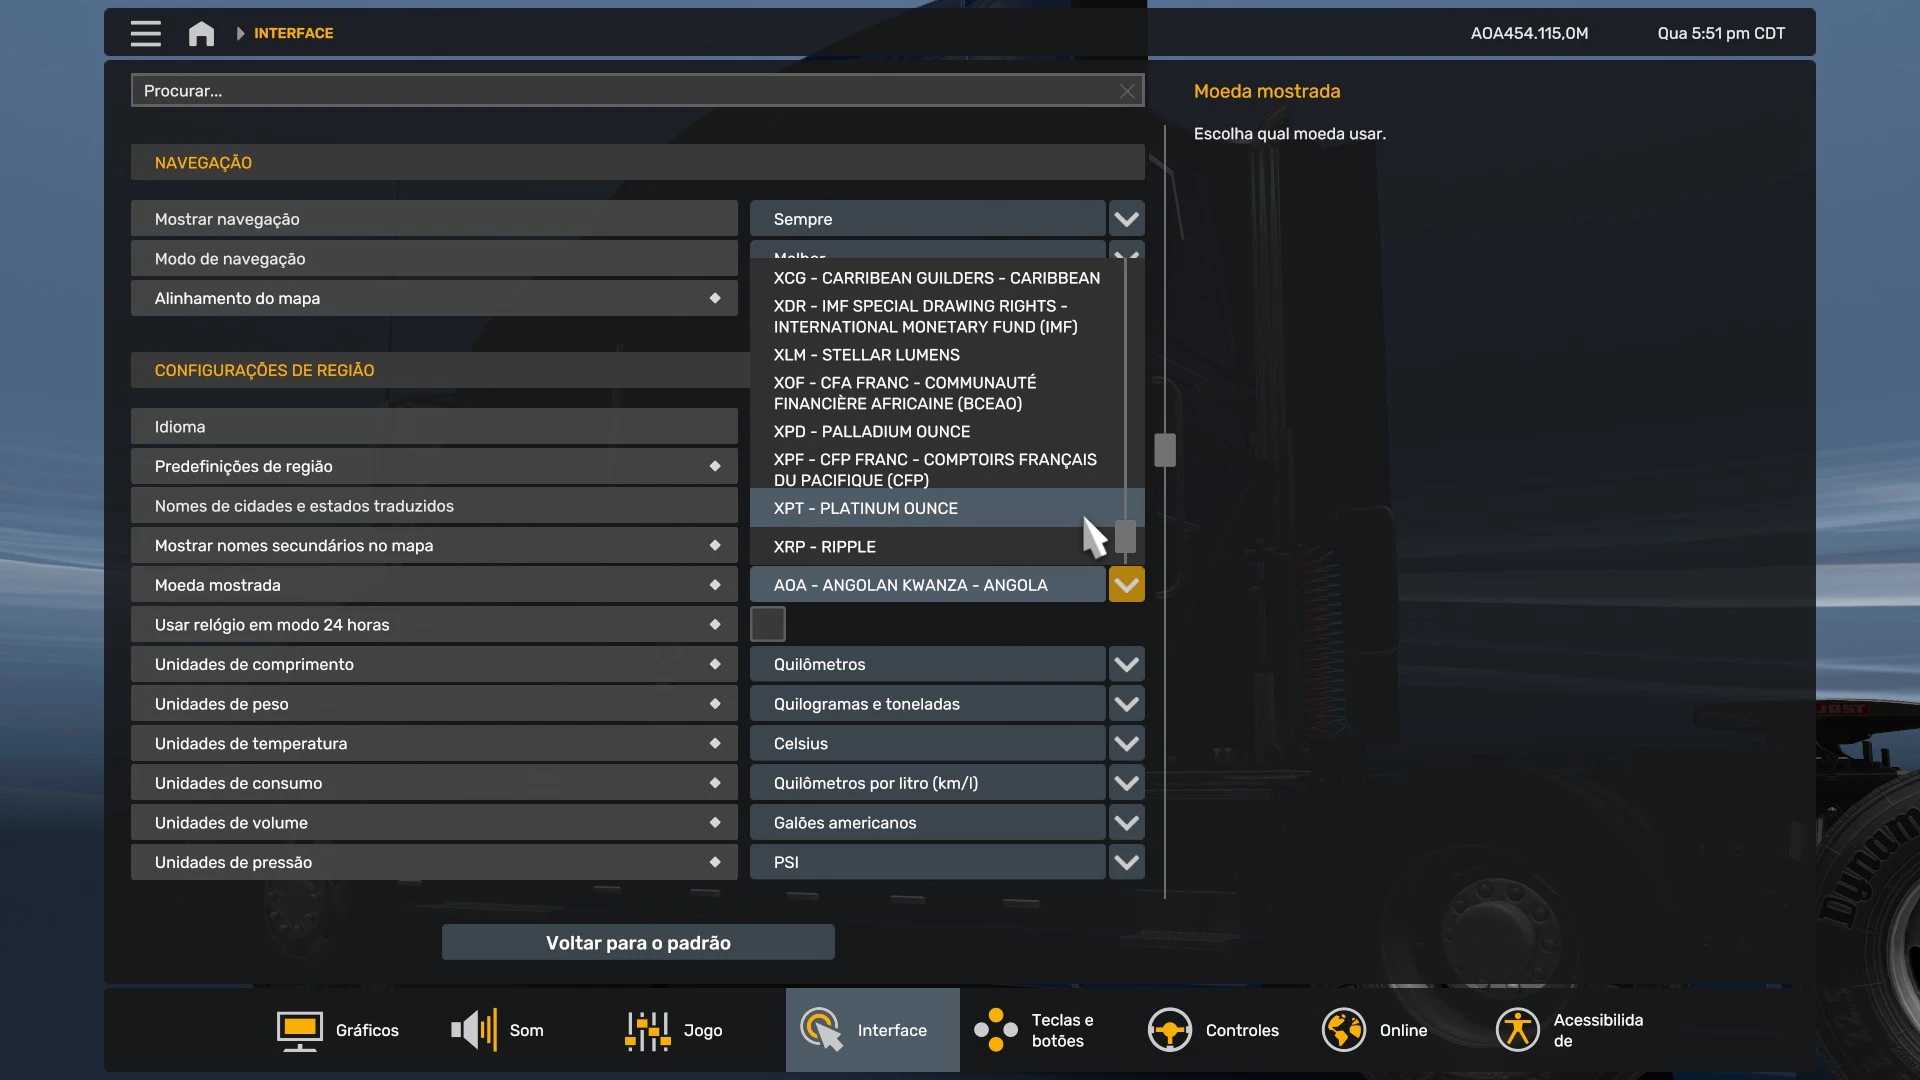The width and height of the screenshot is (1920, 1080).
Task: Open Acessibilidade settings tab
Action: pyautogui.click(x=1568, y=1030)
